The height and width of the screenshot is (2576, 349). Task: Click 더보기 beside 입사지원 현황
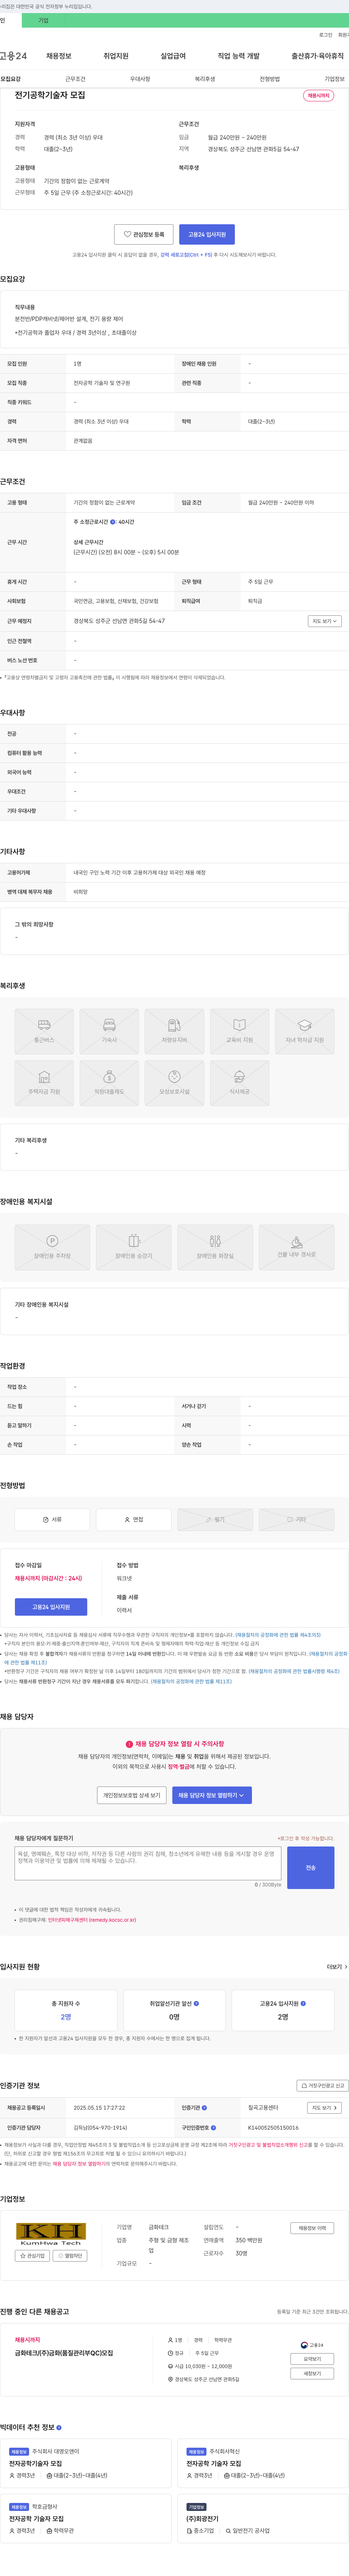point(337,1967)
